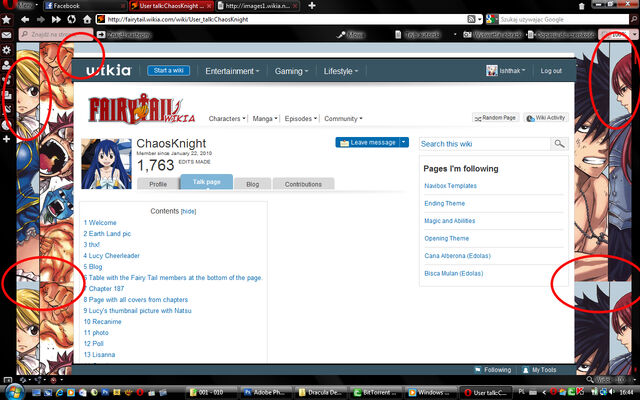Open the Navbox Templates followed page
This screenshot has width=640, height=400.
coord(450,186)
